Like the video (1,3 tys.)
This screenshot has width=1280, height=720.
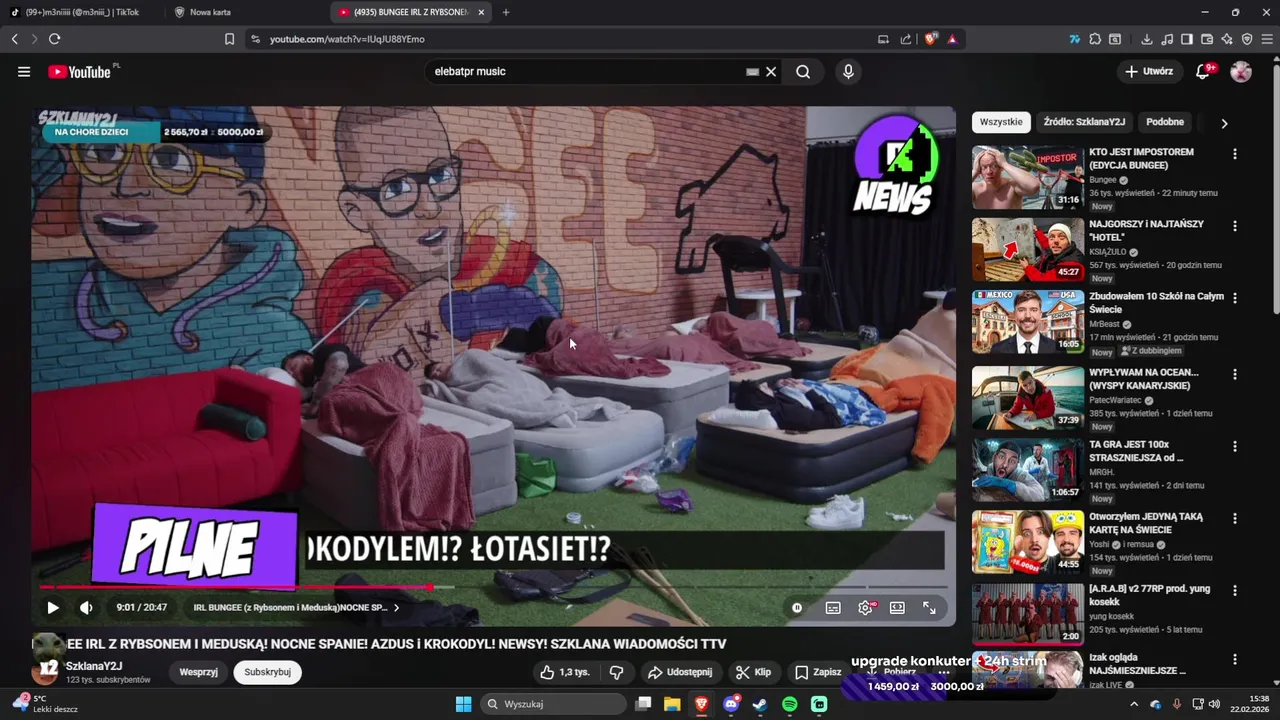(564, 672)
